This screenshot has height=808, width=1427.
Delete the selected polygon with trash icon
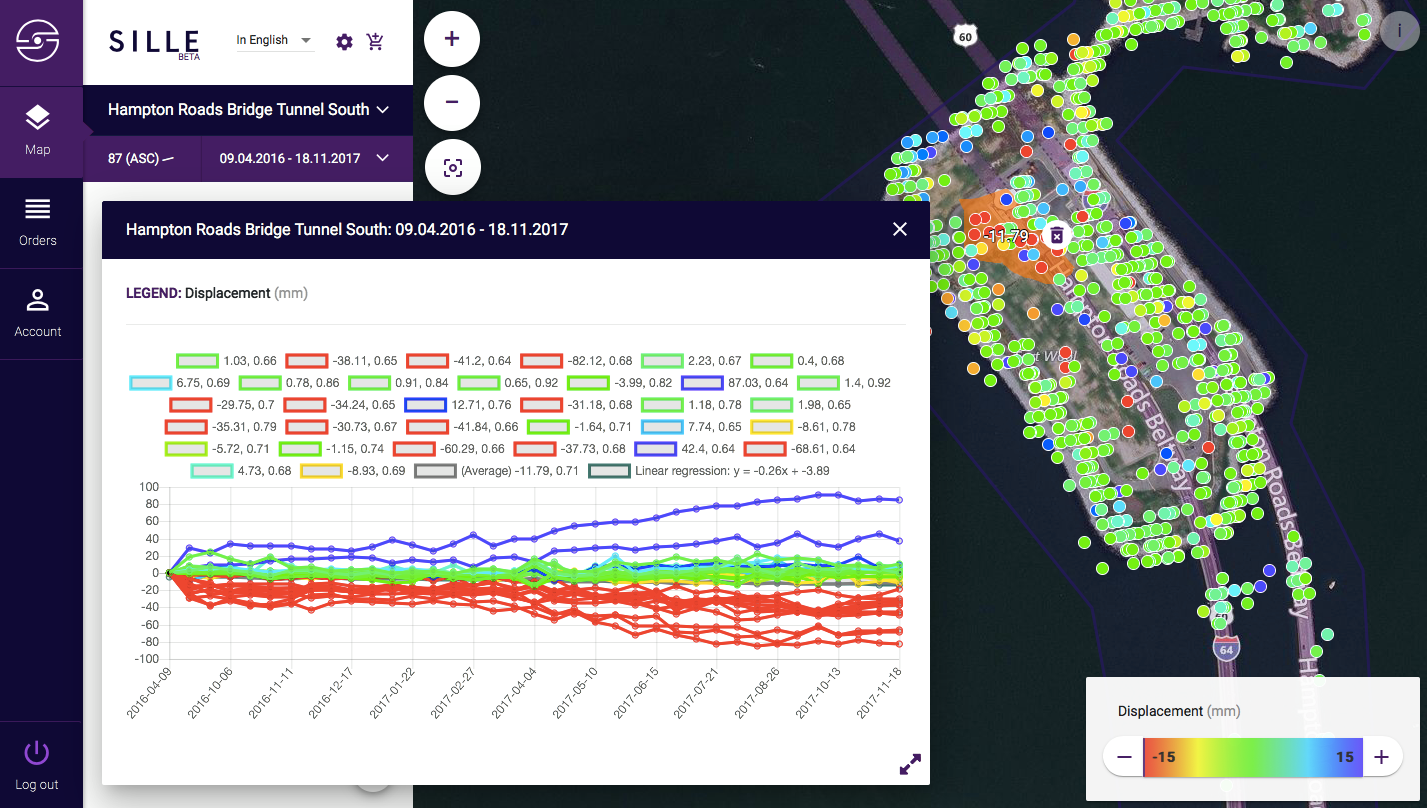1056,235
